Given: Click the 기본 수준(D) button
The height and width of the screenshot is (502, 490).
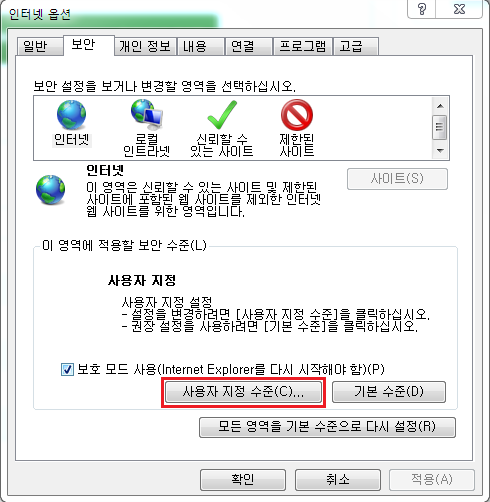Looking at the screenshot, I should [389, 392].
